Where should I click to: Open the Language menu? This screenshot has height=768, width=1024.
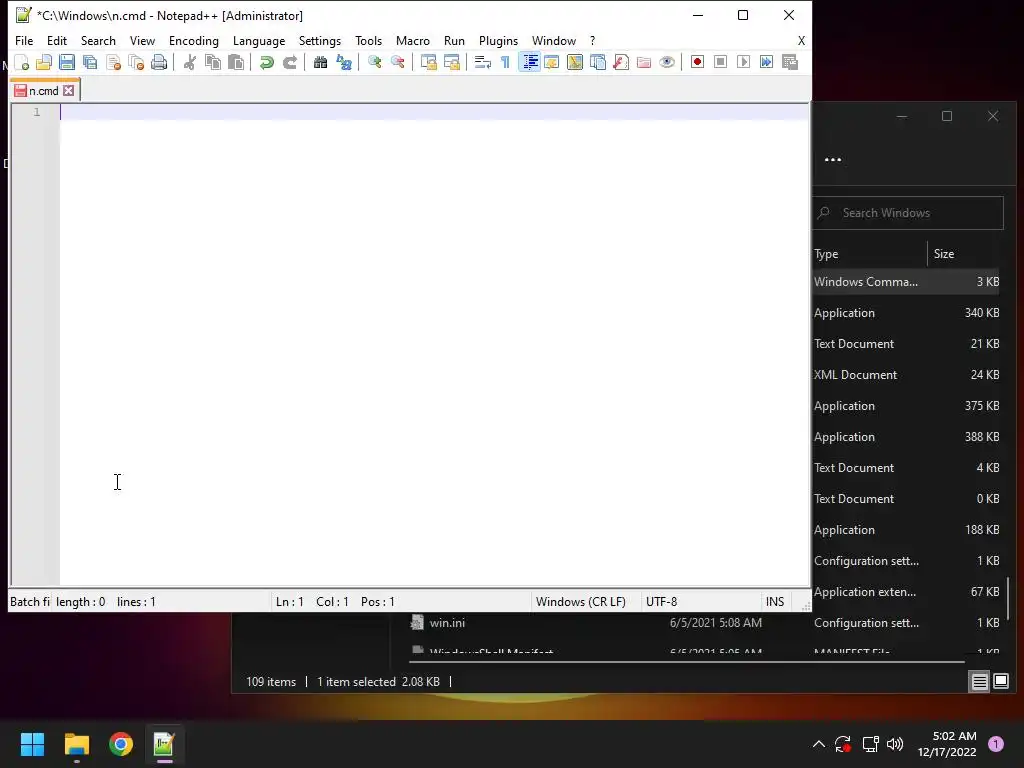259,40
